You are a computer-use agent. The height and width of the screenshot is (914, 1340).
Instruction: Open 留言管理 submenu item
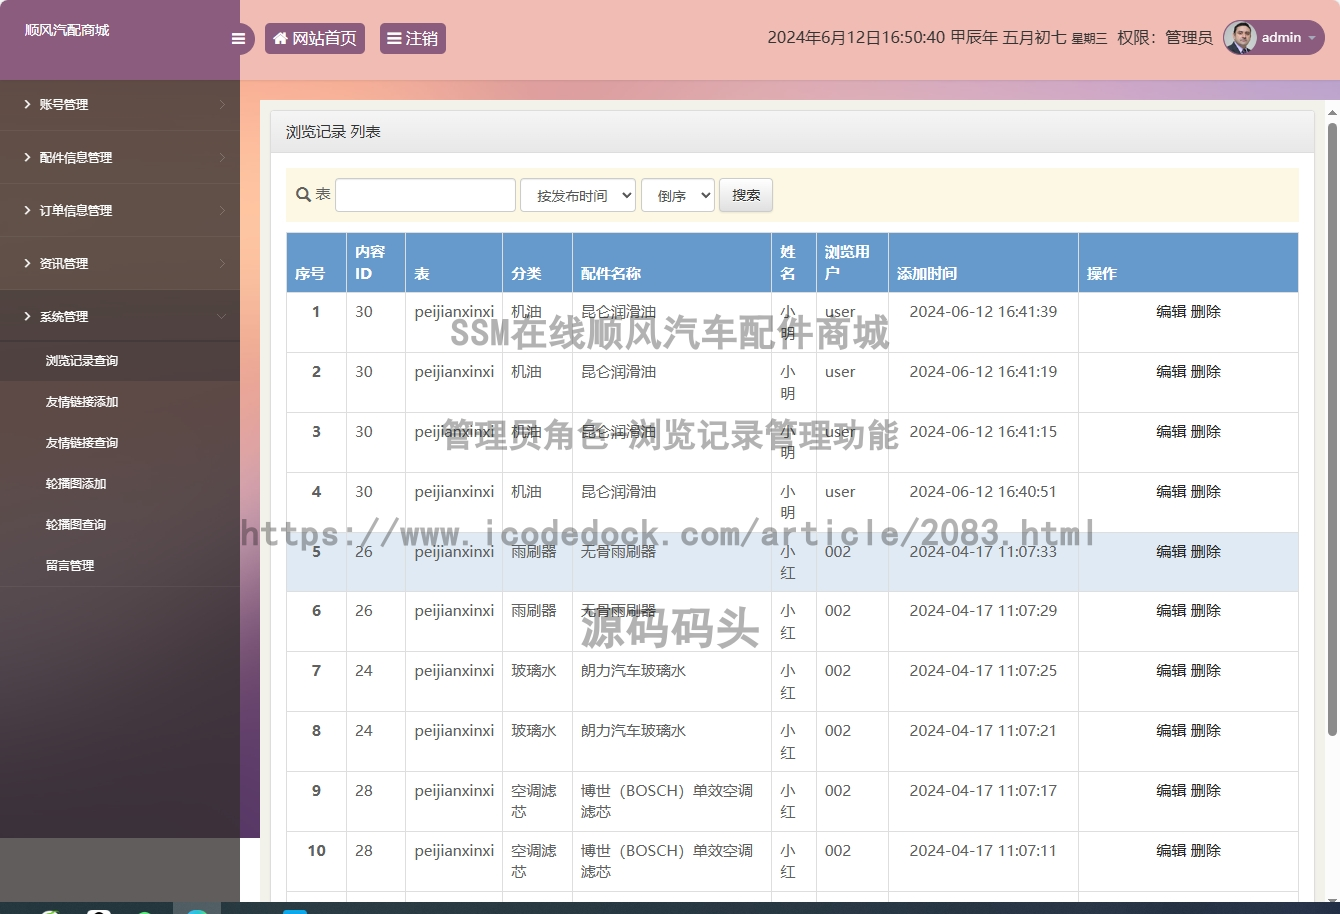click(x=120, y=565)
